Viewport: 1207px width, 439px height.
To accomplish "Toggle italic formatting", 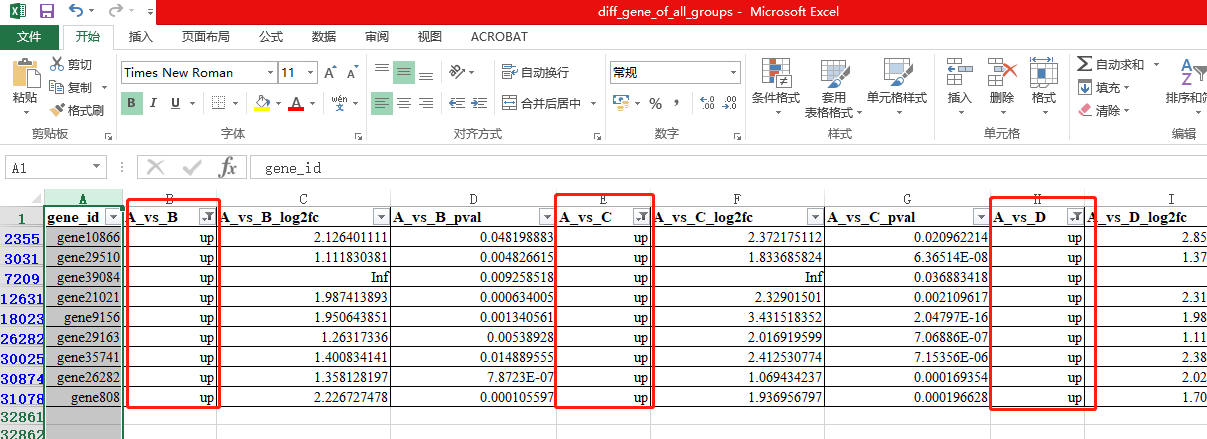I will pos(153,103).
